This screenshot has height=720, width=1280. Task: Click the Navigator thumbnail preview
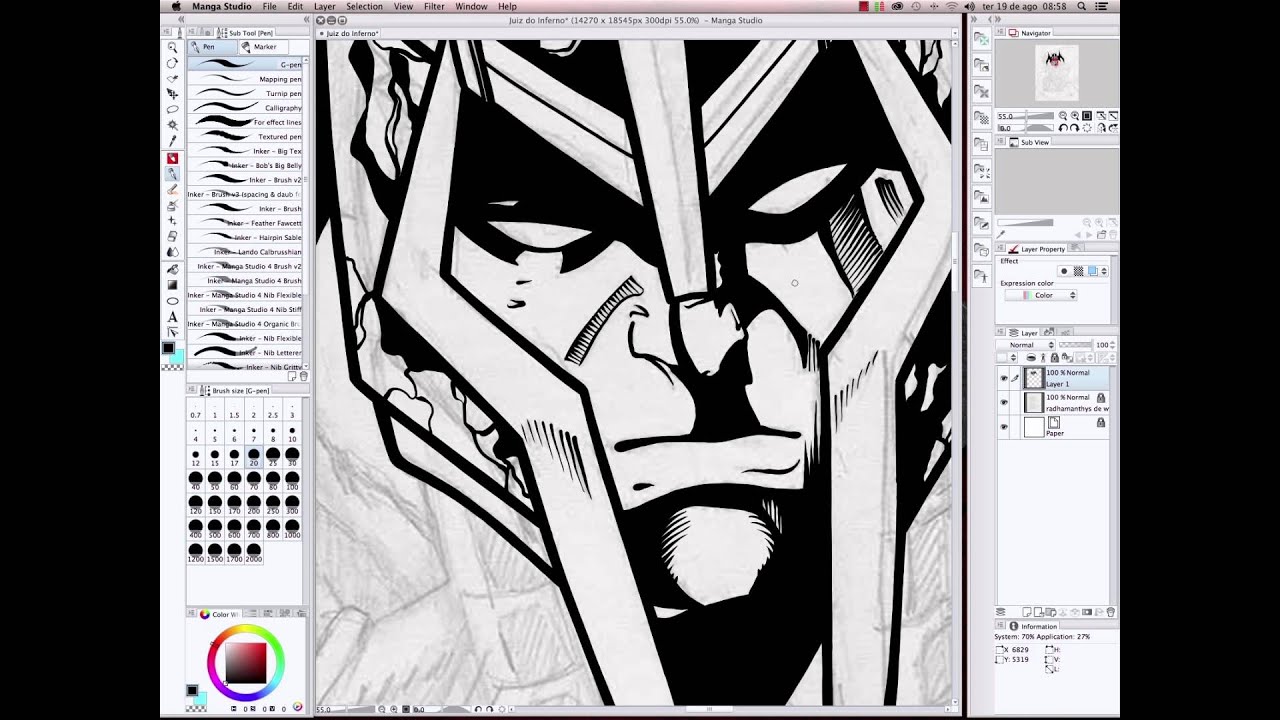click(x=1056, y=73)
